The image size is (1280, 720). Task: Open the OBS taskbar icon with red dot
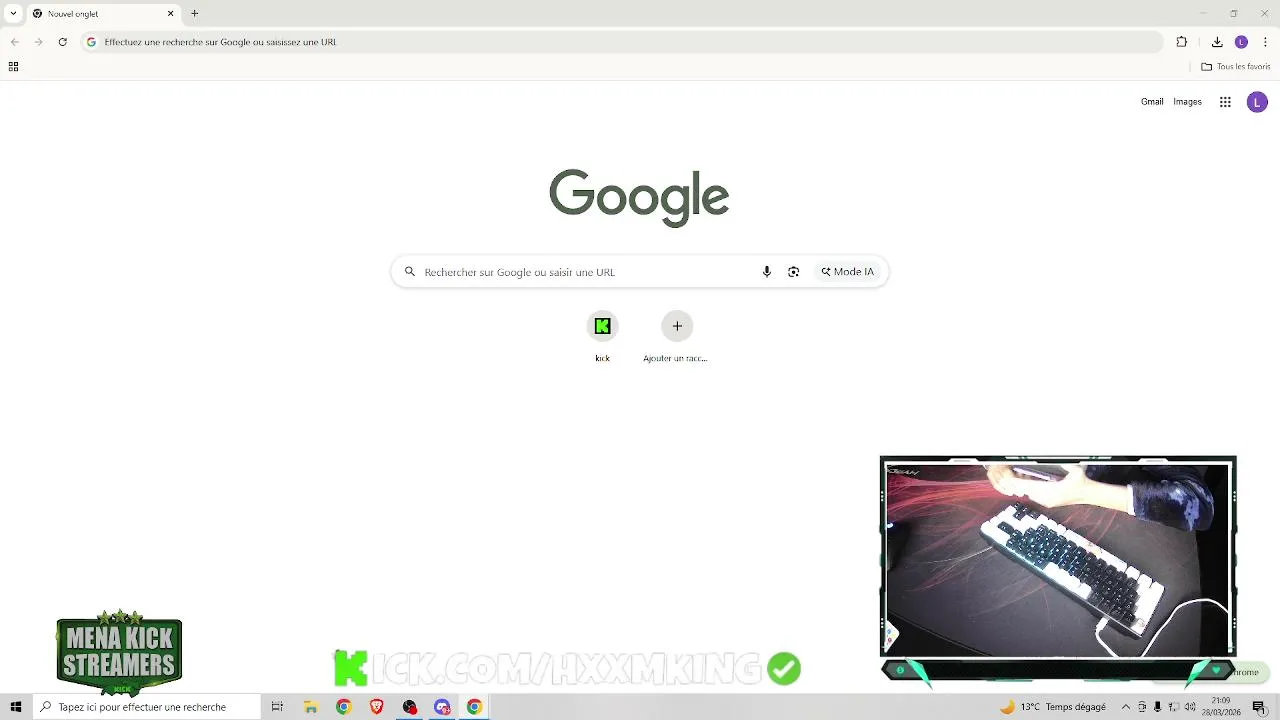[x=409, y=707]
